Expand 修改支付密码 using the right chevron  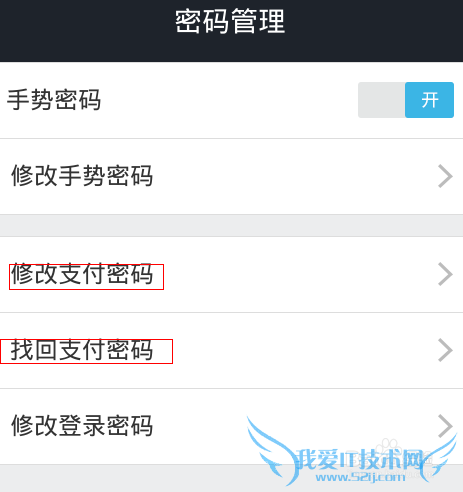pyautogui.click(x=445, y=274)
